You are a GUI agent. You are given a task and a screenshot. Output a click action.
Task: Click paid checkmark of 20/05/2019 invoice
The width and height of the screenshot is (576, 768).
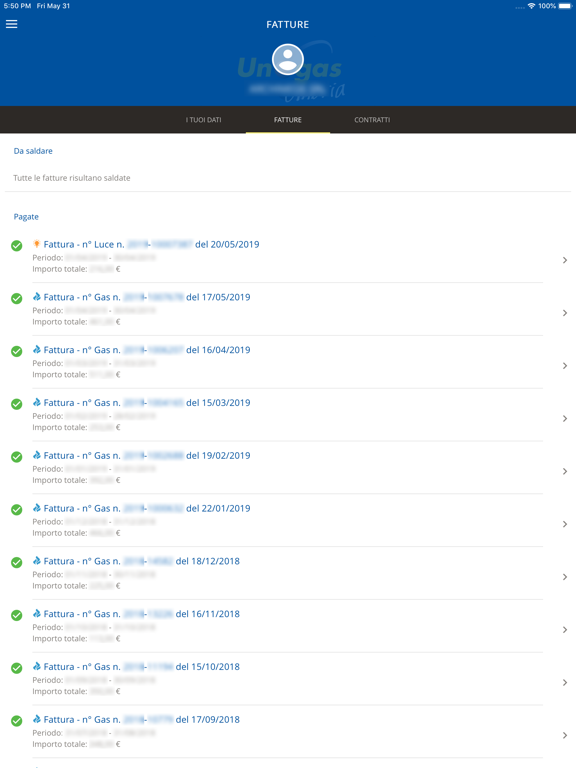17,245
